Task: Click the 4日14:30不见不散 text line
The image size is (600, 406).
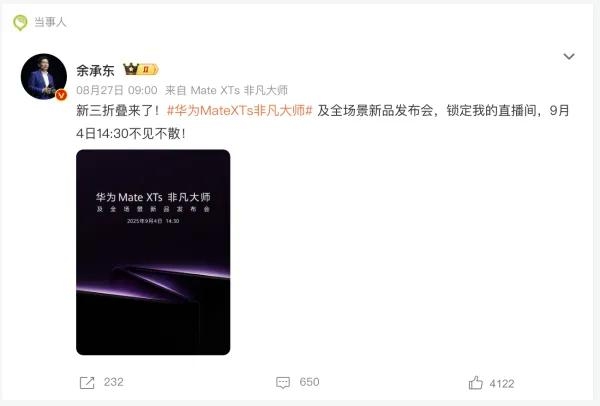Action: click(131, 134)
